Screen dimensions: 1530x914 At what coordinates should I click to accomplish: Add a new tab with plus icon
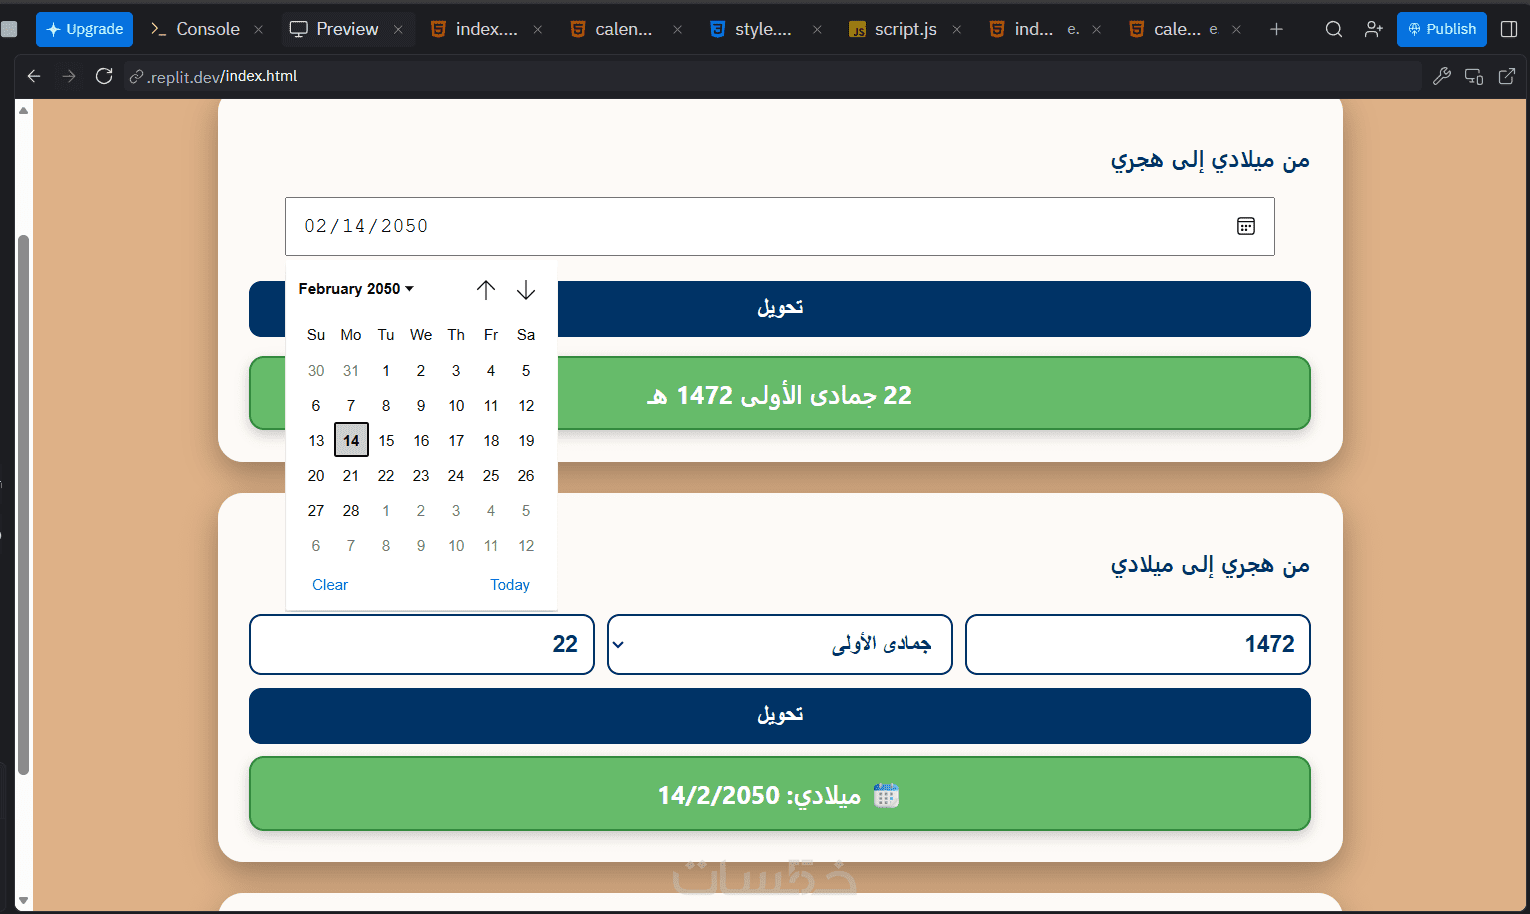[1276, 29]
